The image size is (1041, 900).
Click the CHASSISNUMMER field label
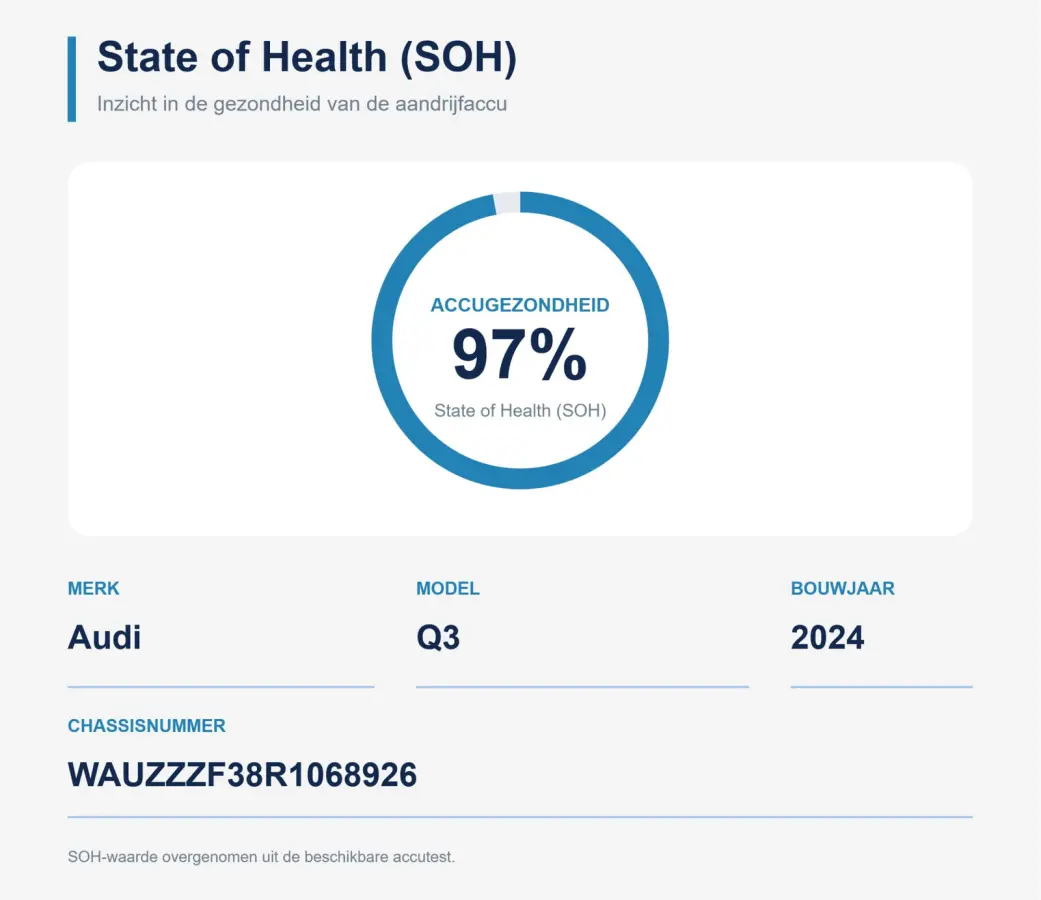pos(147,725)
